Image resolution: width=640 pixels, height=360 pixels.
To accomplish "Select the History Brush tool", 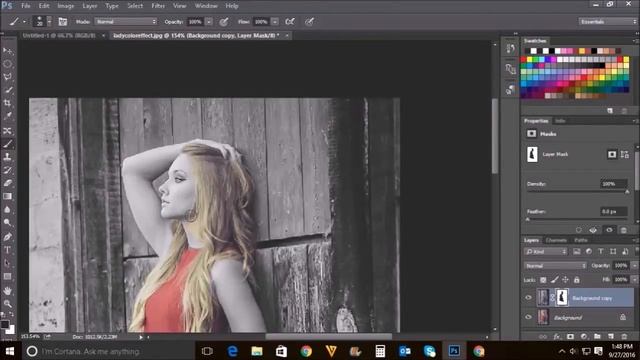I will pyautogui.click(x=7, y=170).
